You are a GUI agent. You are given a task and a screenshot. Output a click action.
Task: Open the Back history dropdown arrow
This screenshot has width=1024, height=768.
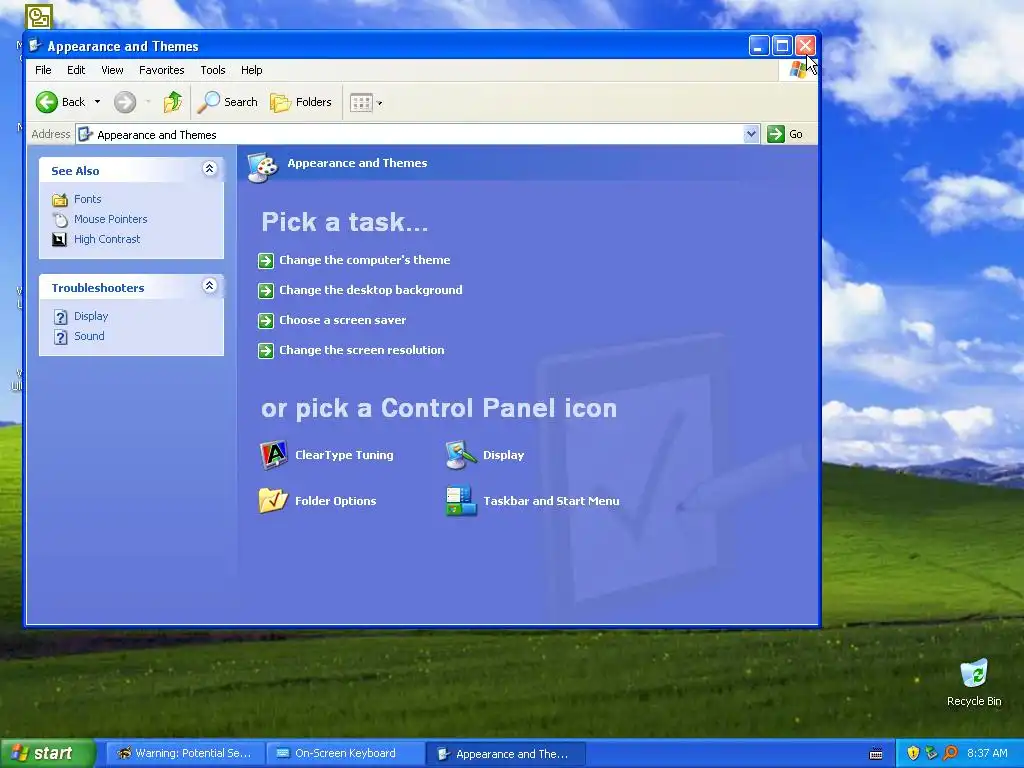point(97,102)
